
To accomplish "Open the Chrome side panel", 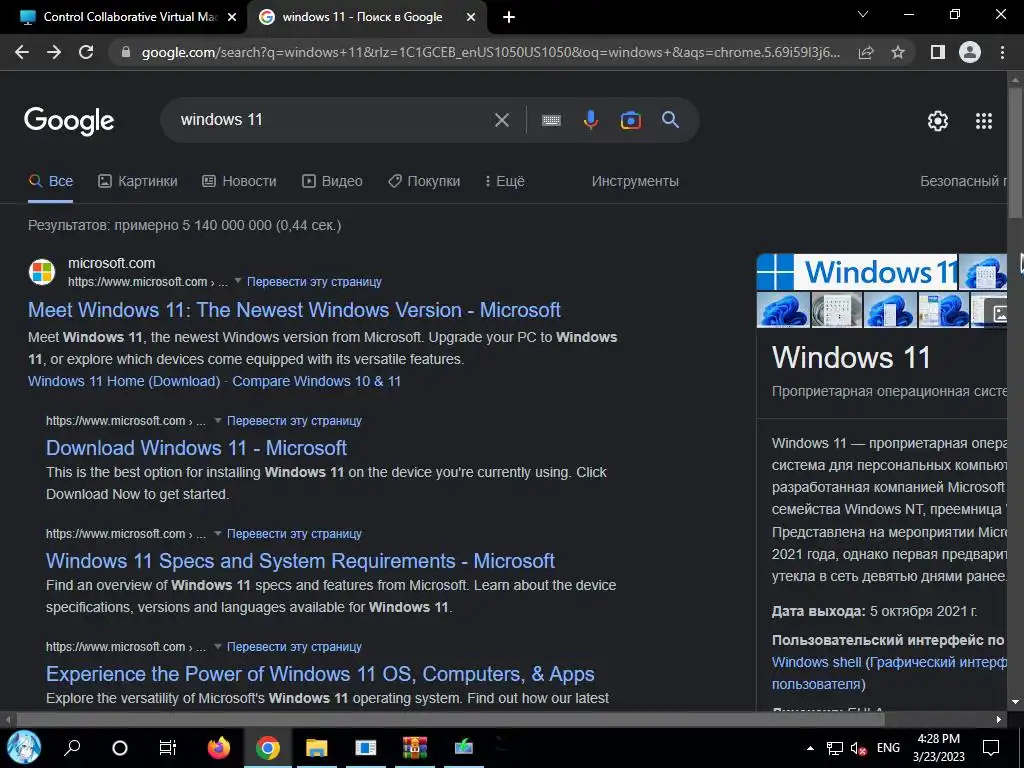I will pyautogui.click(x=938, y=52).
